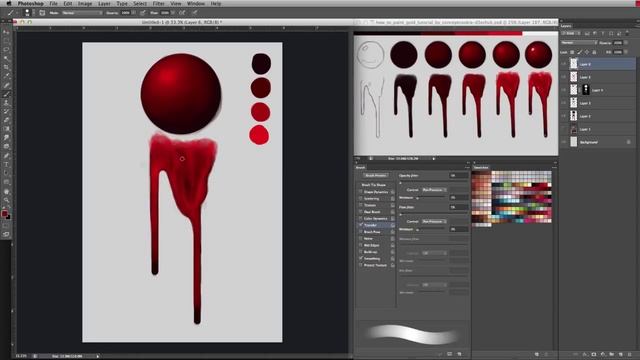This screenshot has height=360, width=640.
Task: Select Brush Tip Shape option
Action: coord(373,185)
